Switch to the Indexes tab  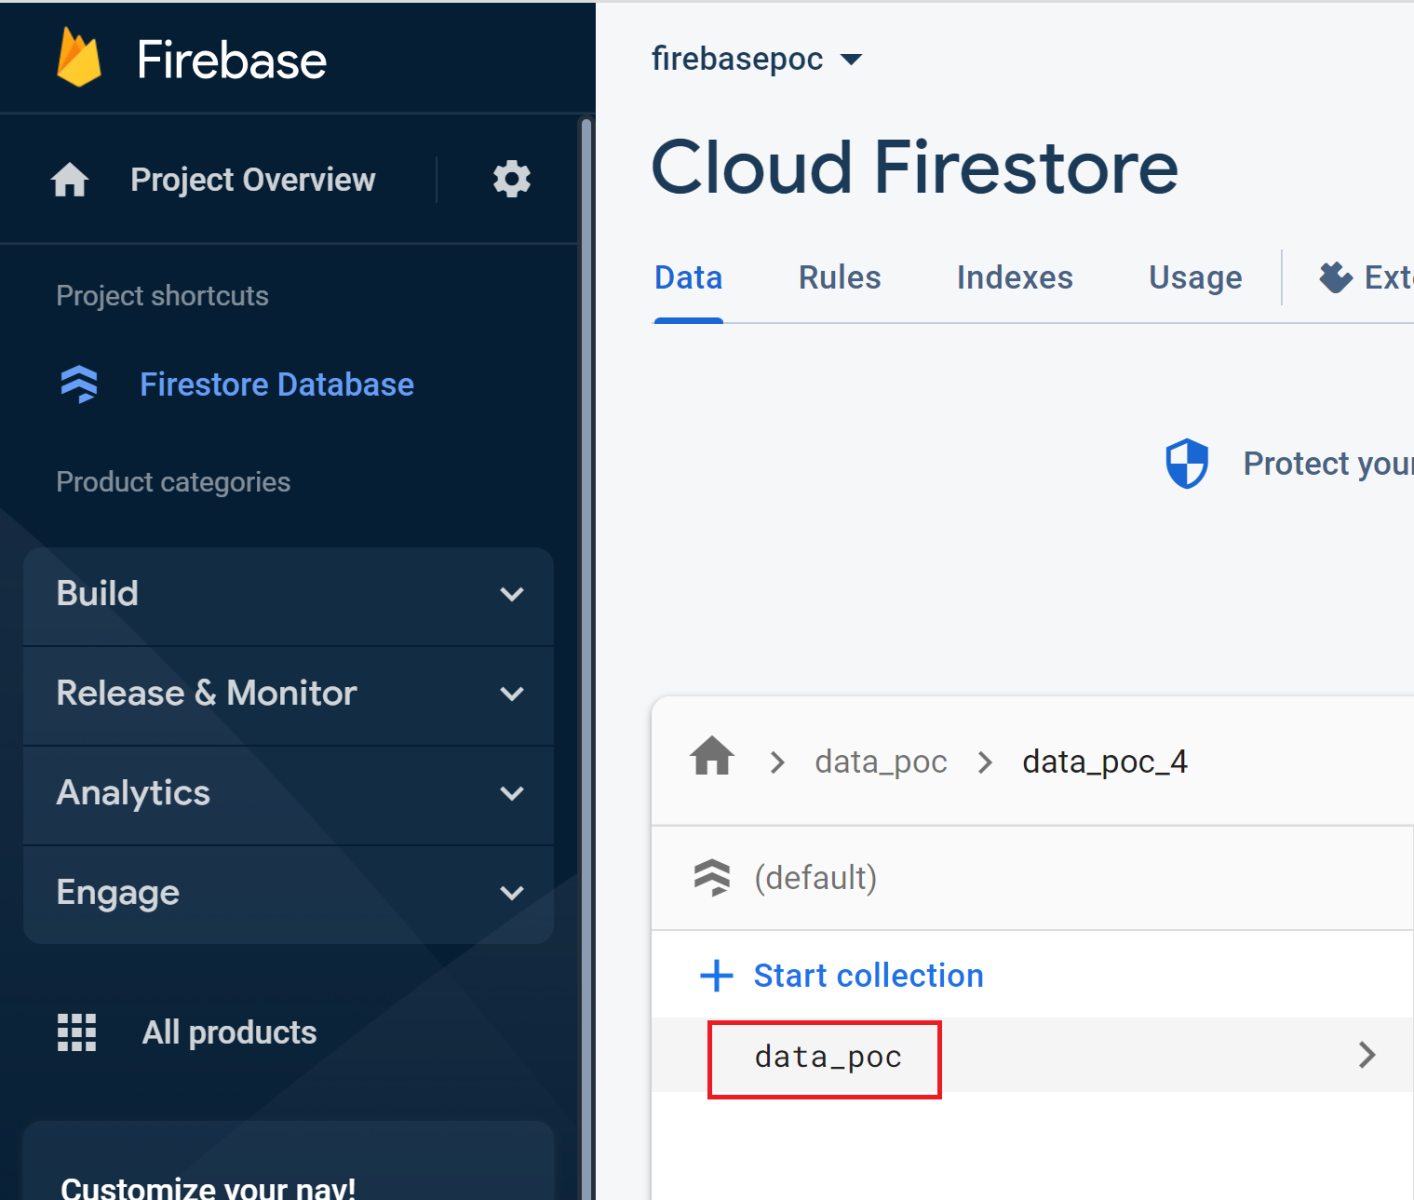[1014, 278]
